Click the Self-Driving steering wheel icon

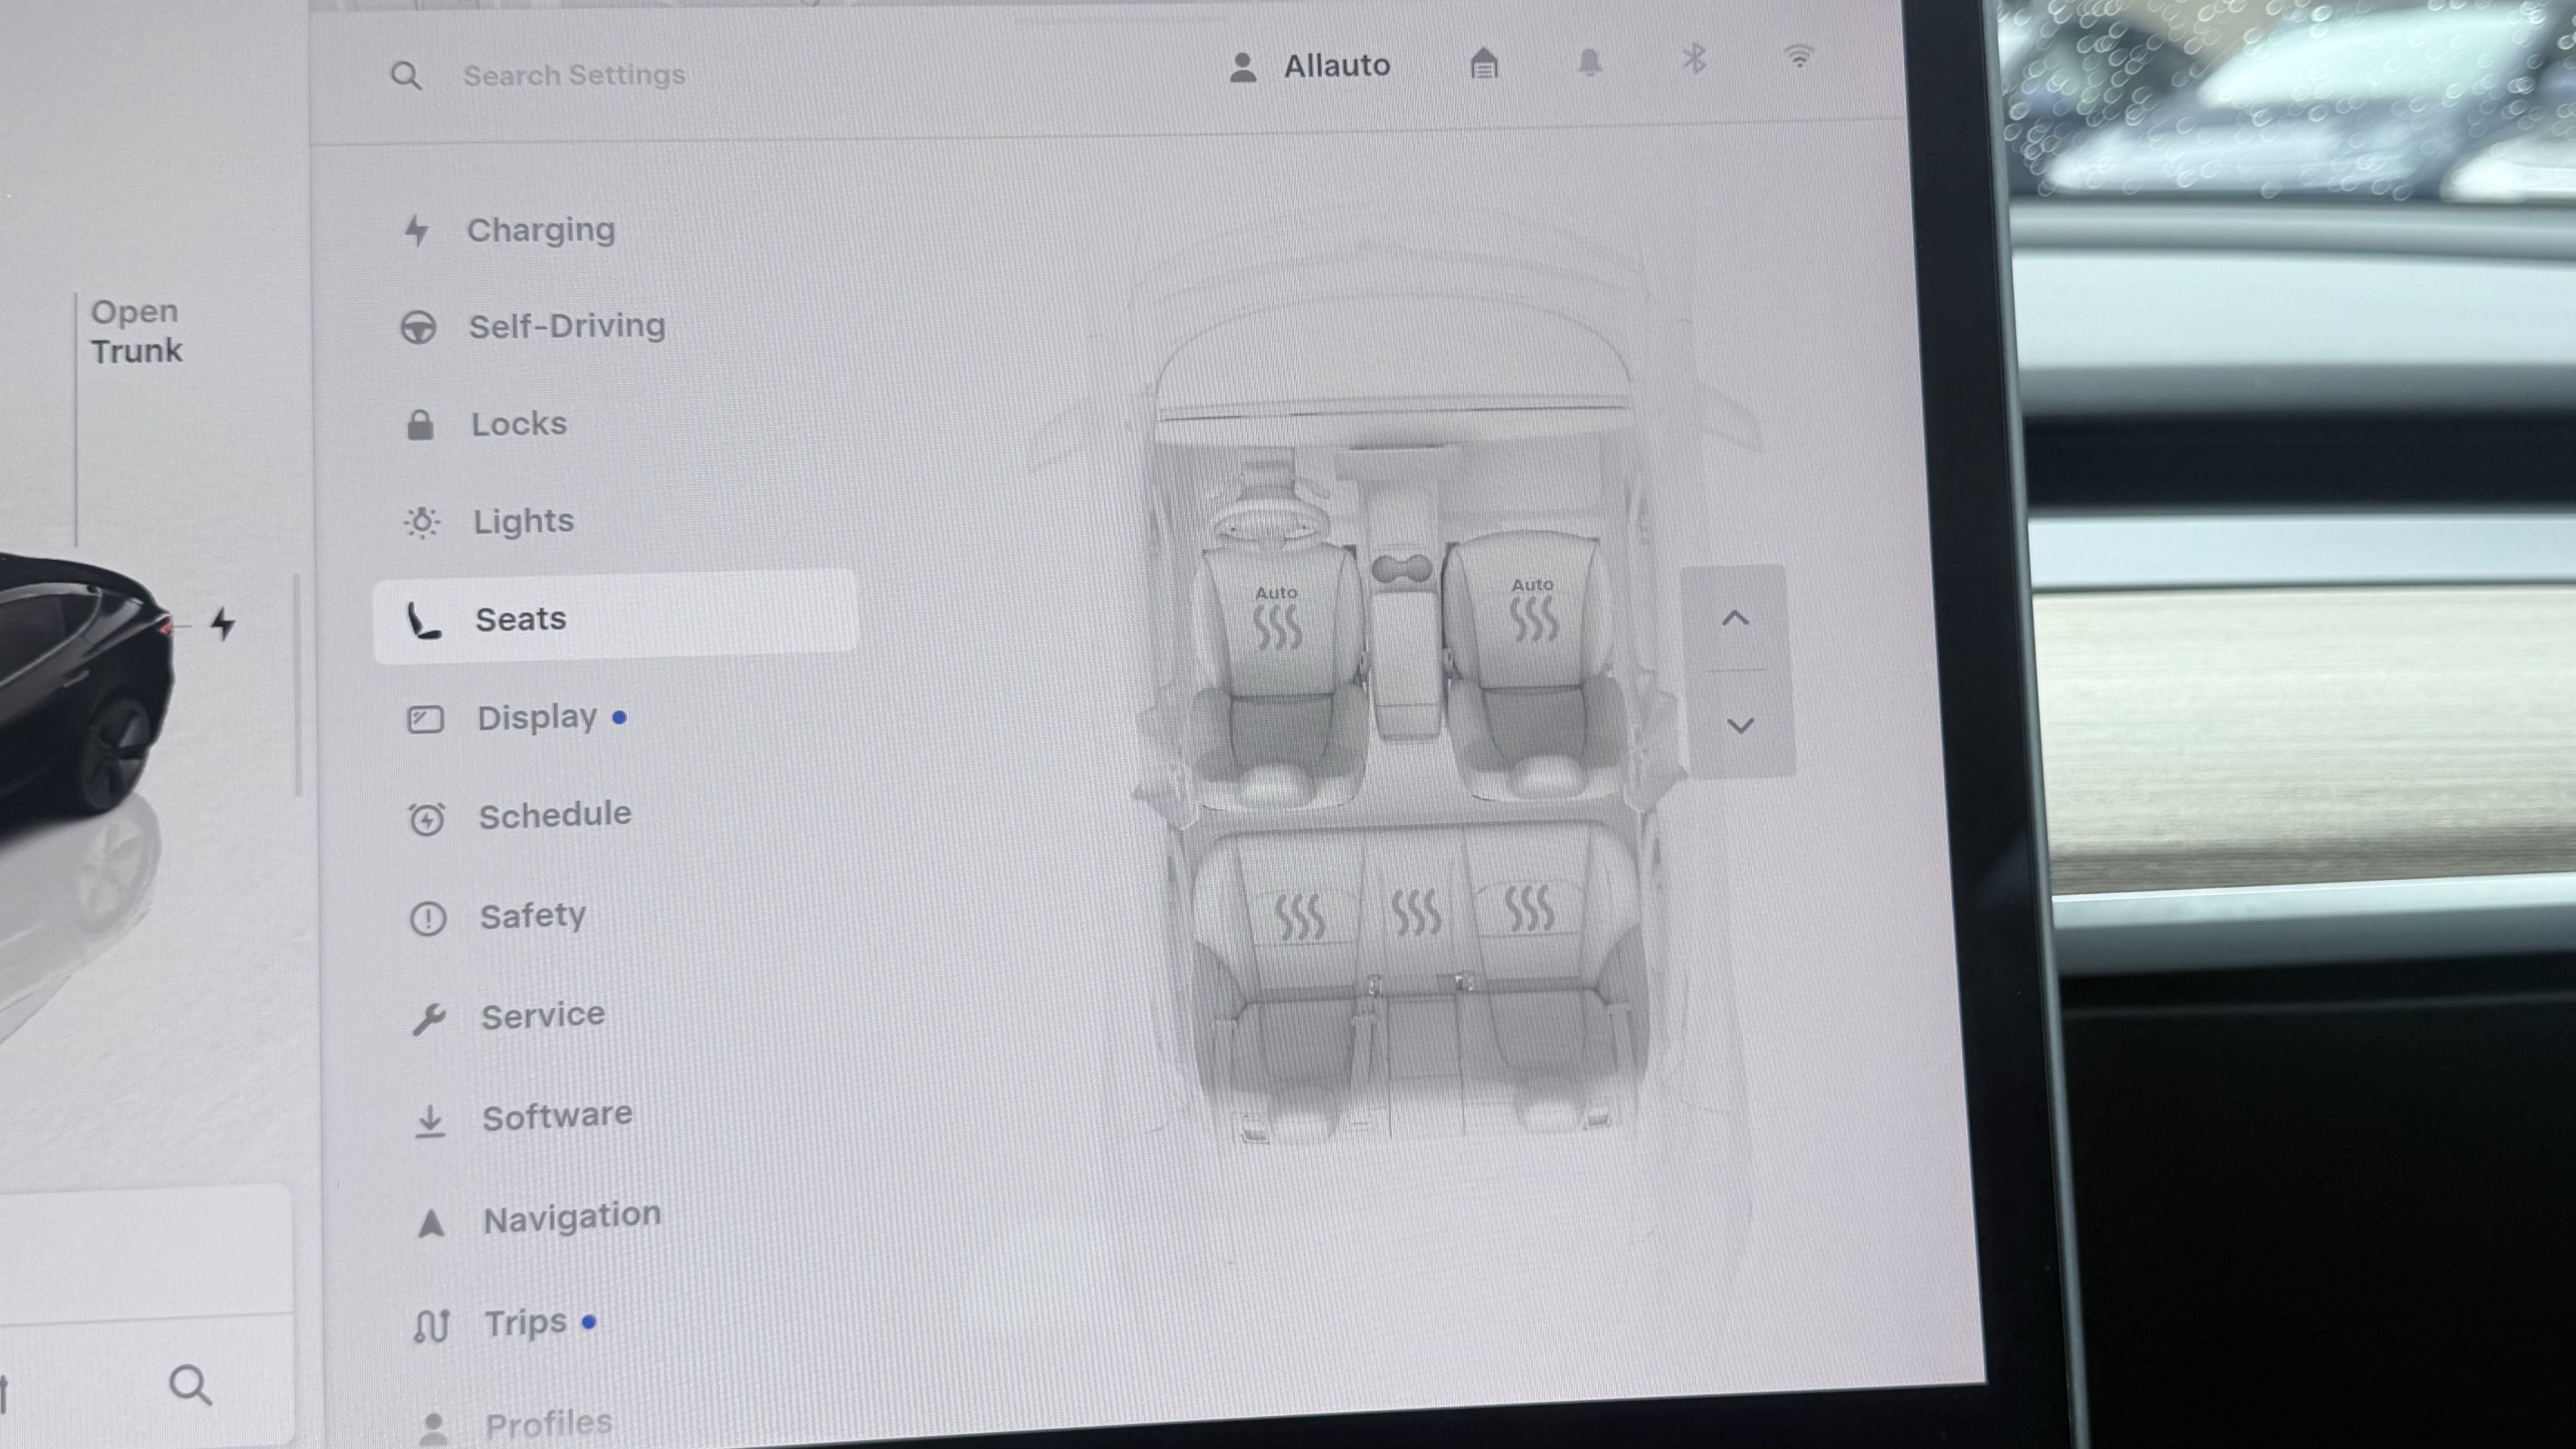(x=418, y=328)
